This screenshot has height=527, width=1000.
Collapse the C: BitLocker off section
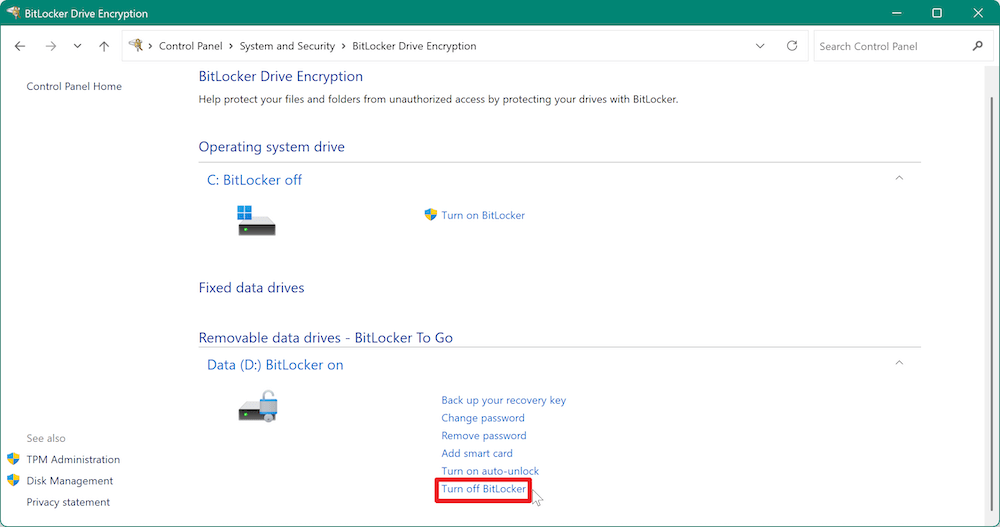(x=899, y=178)
